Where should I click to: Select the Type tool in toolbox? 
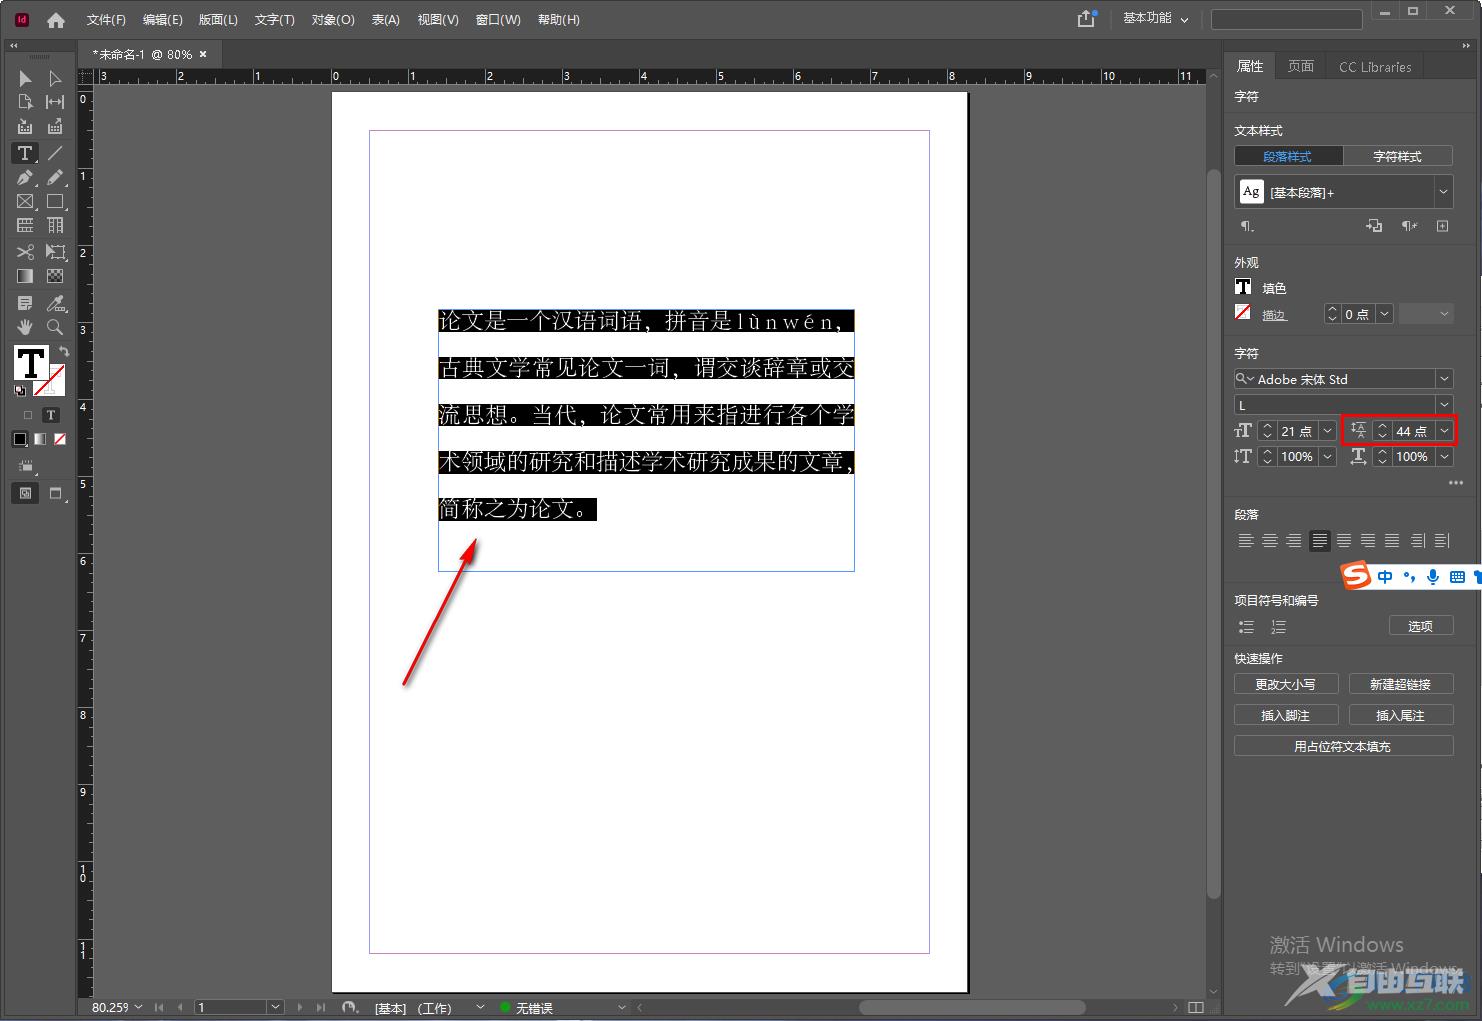25,153
